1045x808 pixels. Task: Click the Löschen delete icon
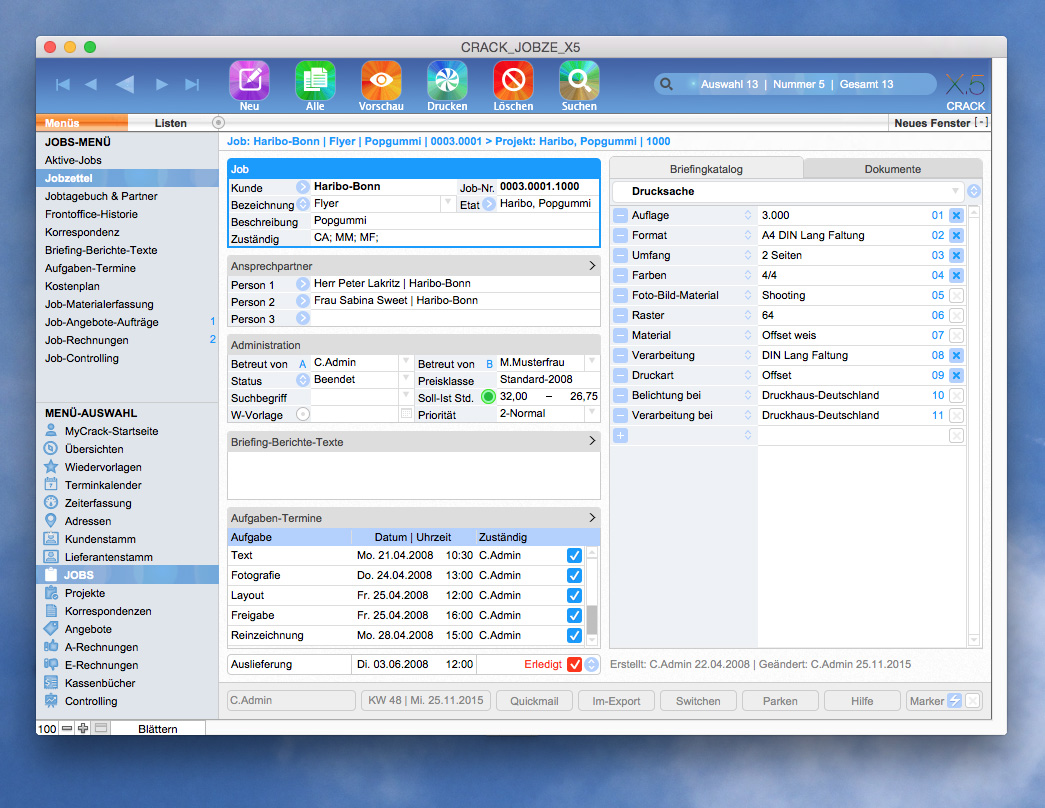pos(513,80)
